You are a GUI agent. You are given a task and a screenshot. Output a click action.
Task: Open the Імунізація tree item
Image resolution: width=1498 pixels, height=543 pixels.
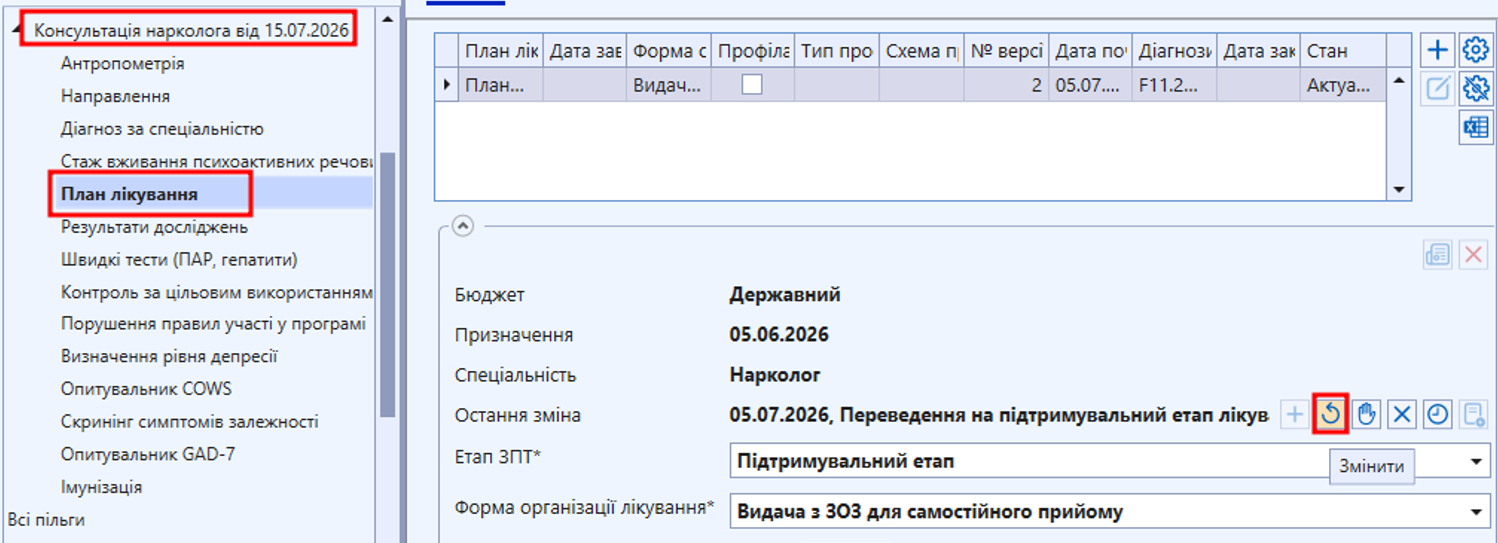pos(101,487)
